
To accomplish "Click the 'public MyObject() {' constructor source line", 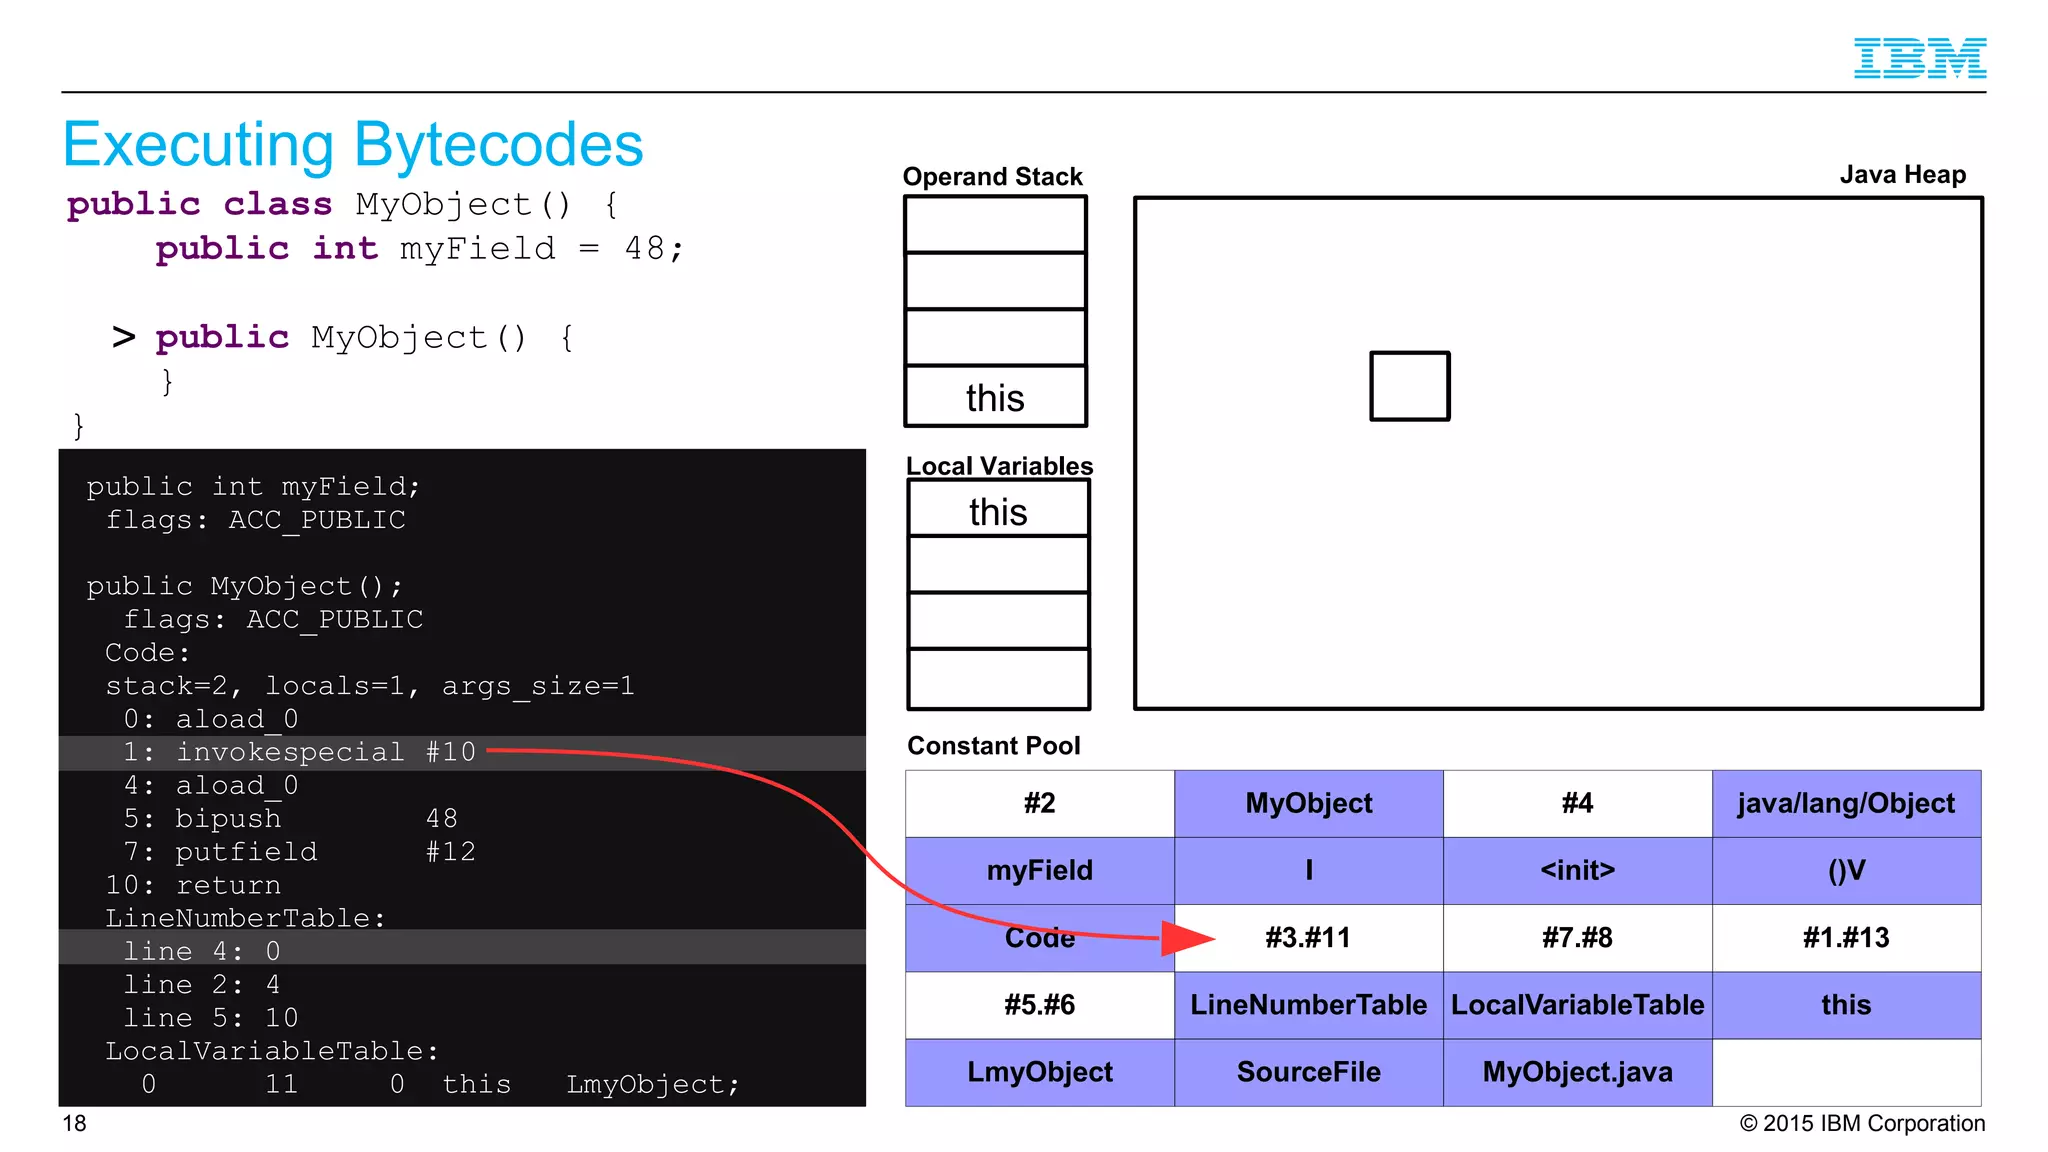I will pos(365,338).
